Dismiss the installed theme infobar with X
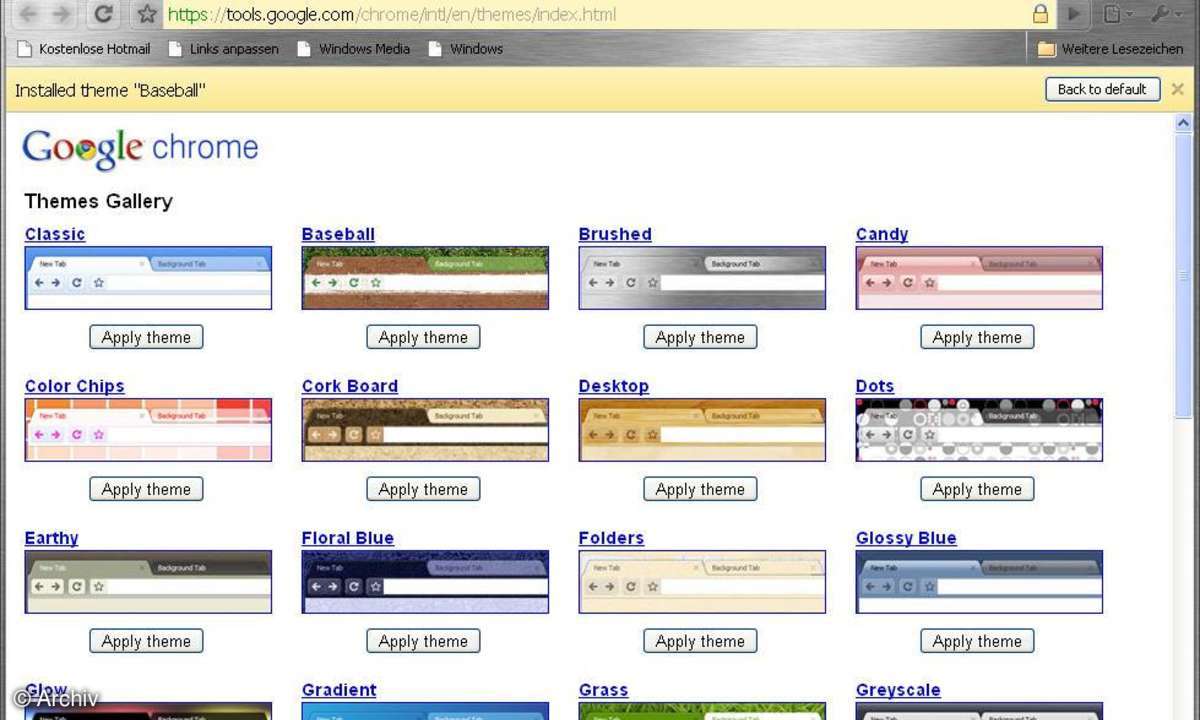Viewport: 1200px width, 720px height. (1177, 89)
